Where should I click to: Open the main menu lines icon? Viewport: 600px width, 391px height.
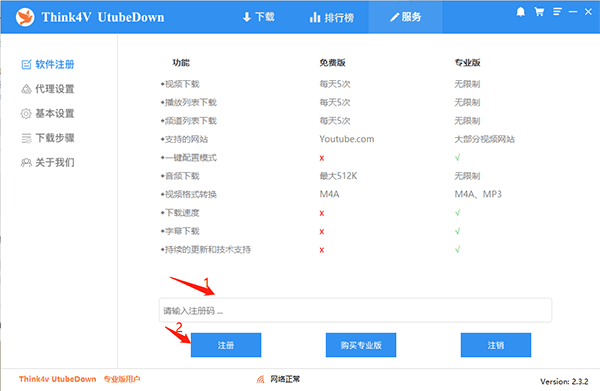click(557, 12)
